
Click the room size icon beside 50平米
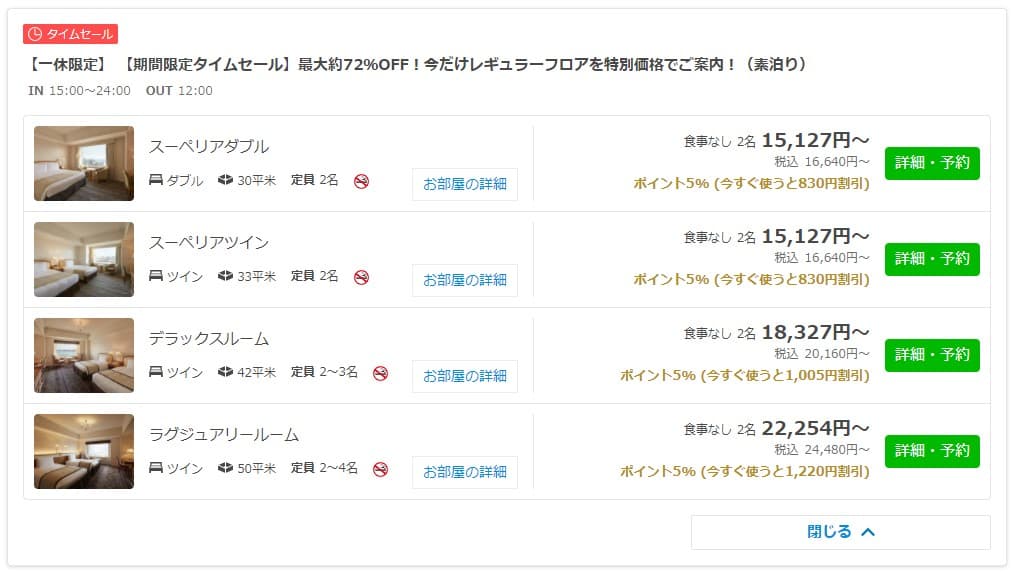pyautogui.click(x=225, y=467)
